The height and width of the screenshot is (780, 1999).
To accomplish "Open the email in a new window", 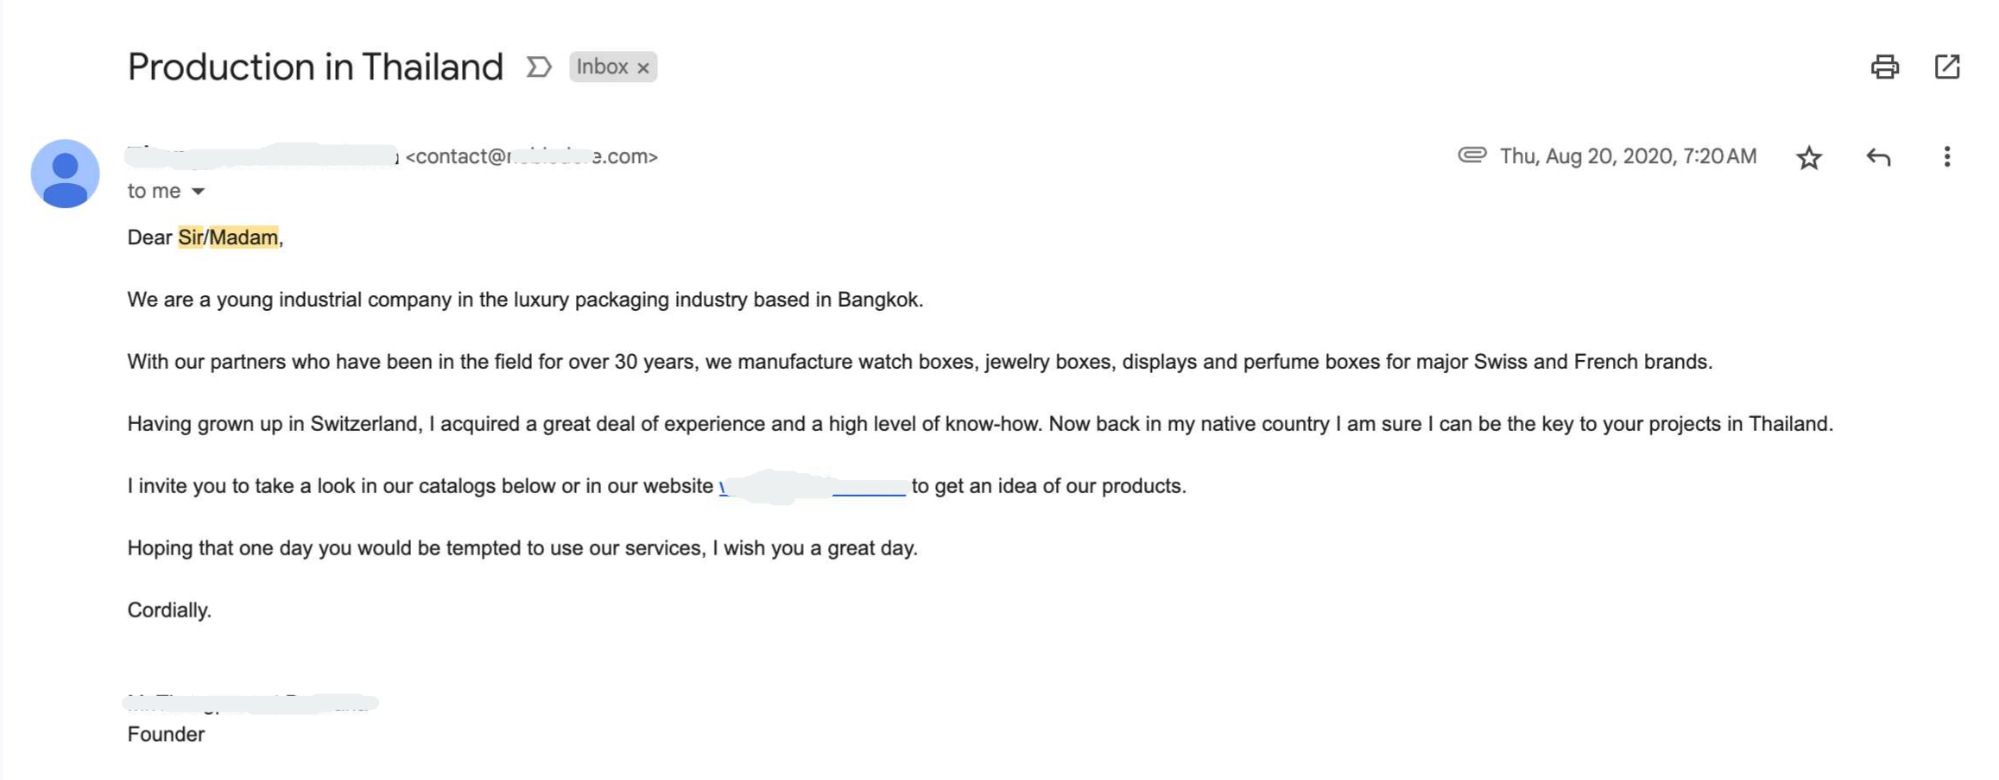I will pos(1948,67).
